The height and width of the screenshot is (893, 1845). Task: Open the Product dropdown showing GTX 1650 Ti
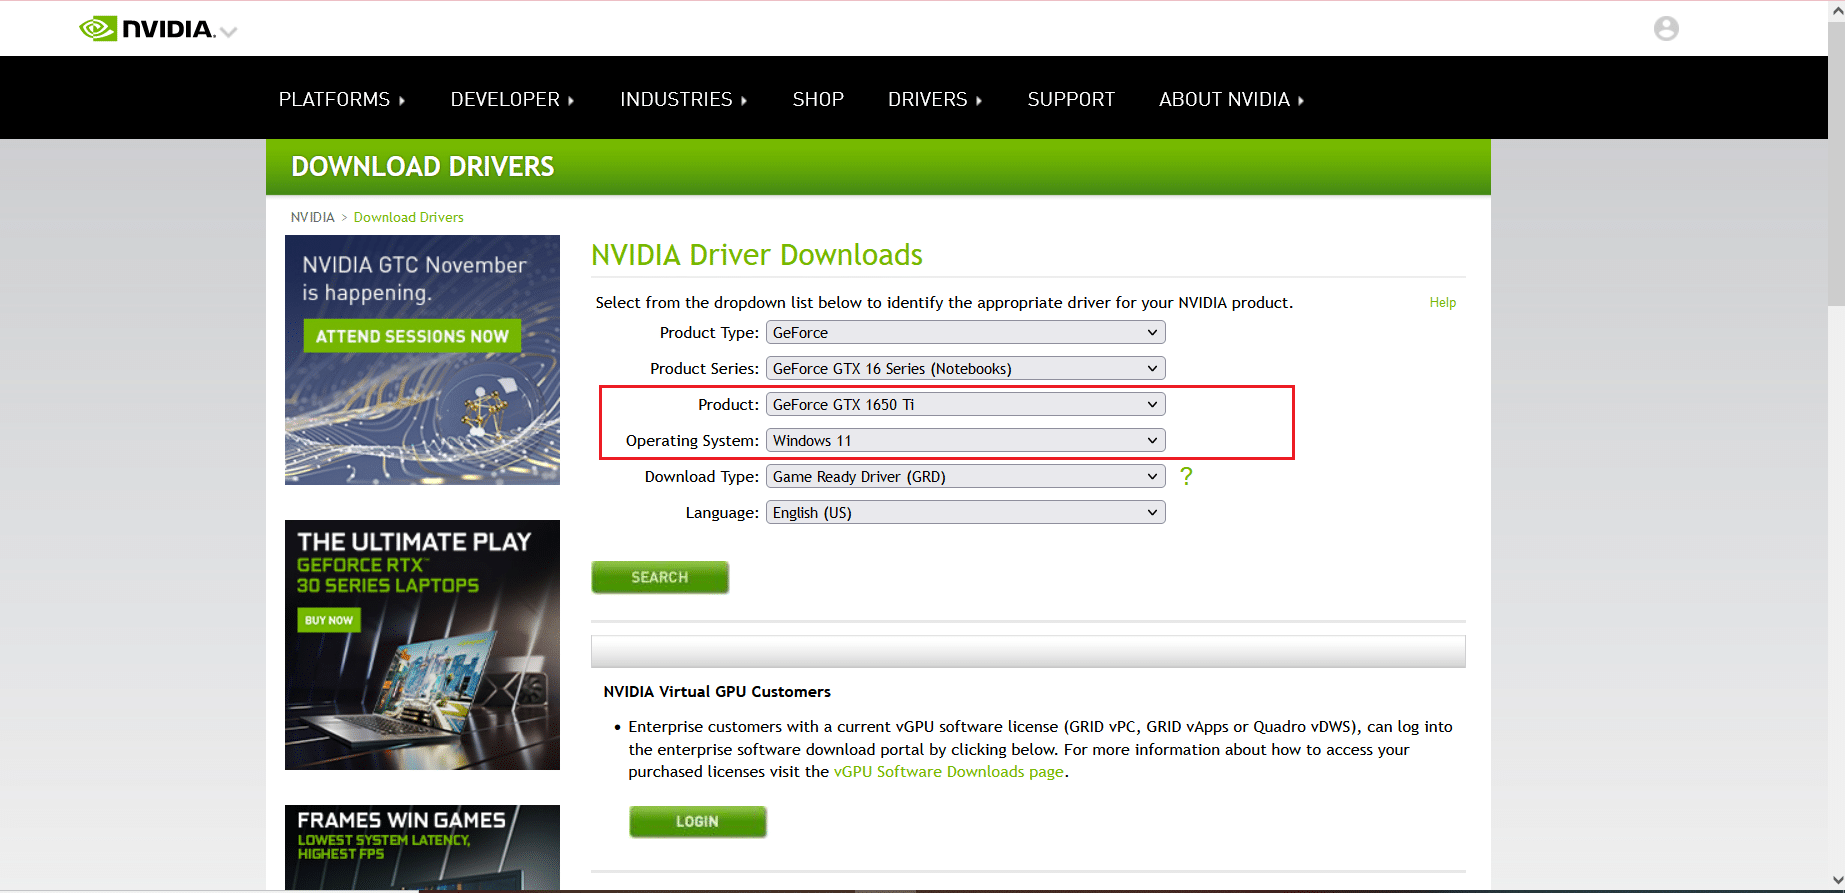point(965,404)
